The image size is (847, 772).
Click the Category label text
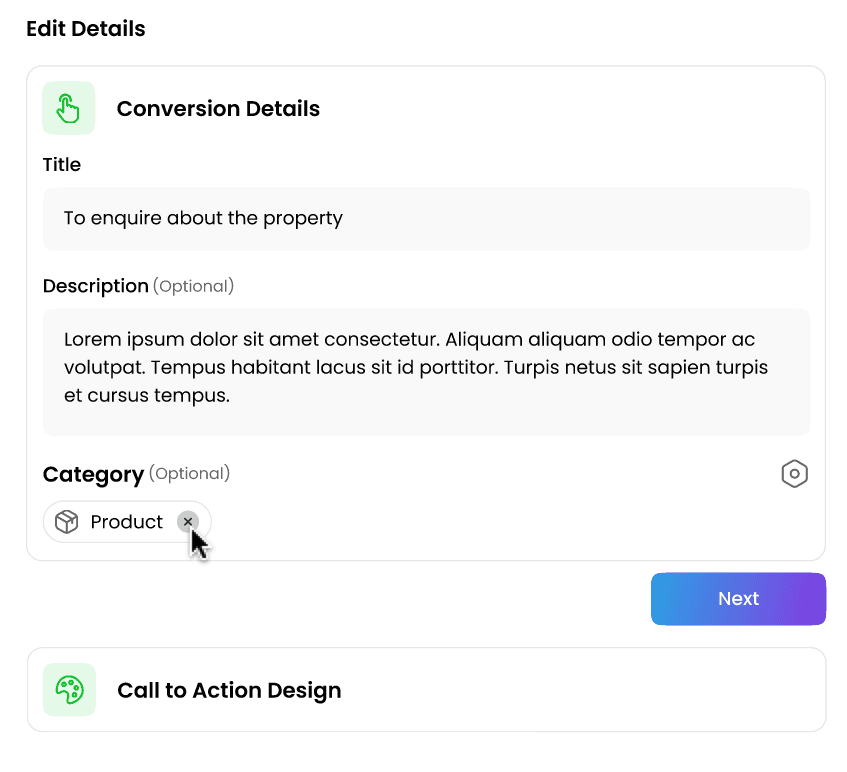[x=93, y=474]
